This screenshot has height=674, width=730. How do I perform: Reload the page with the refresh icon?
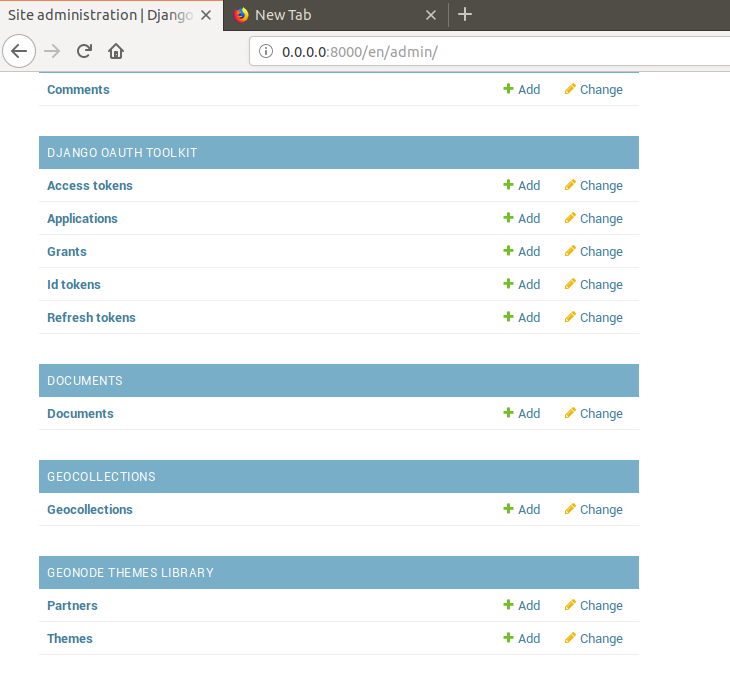pos(84,51)
